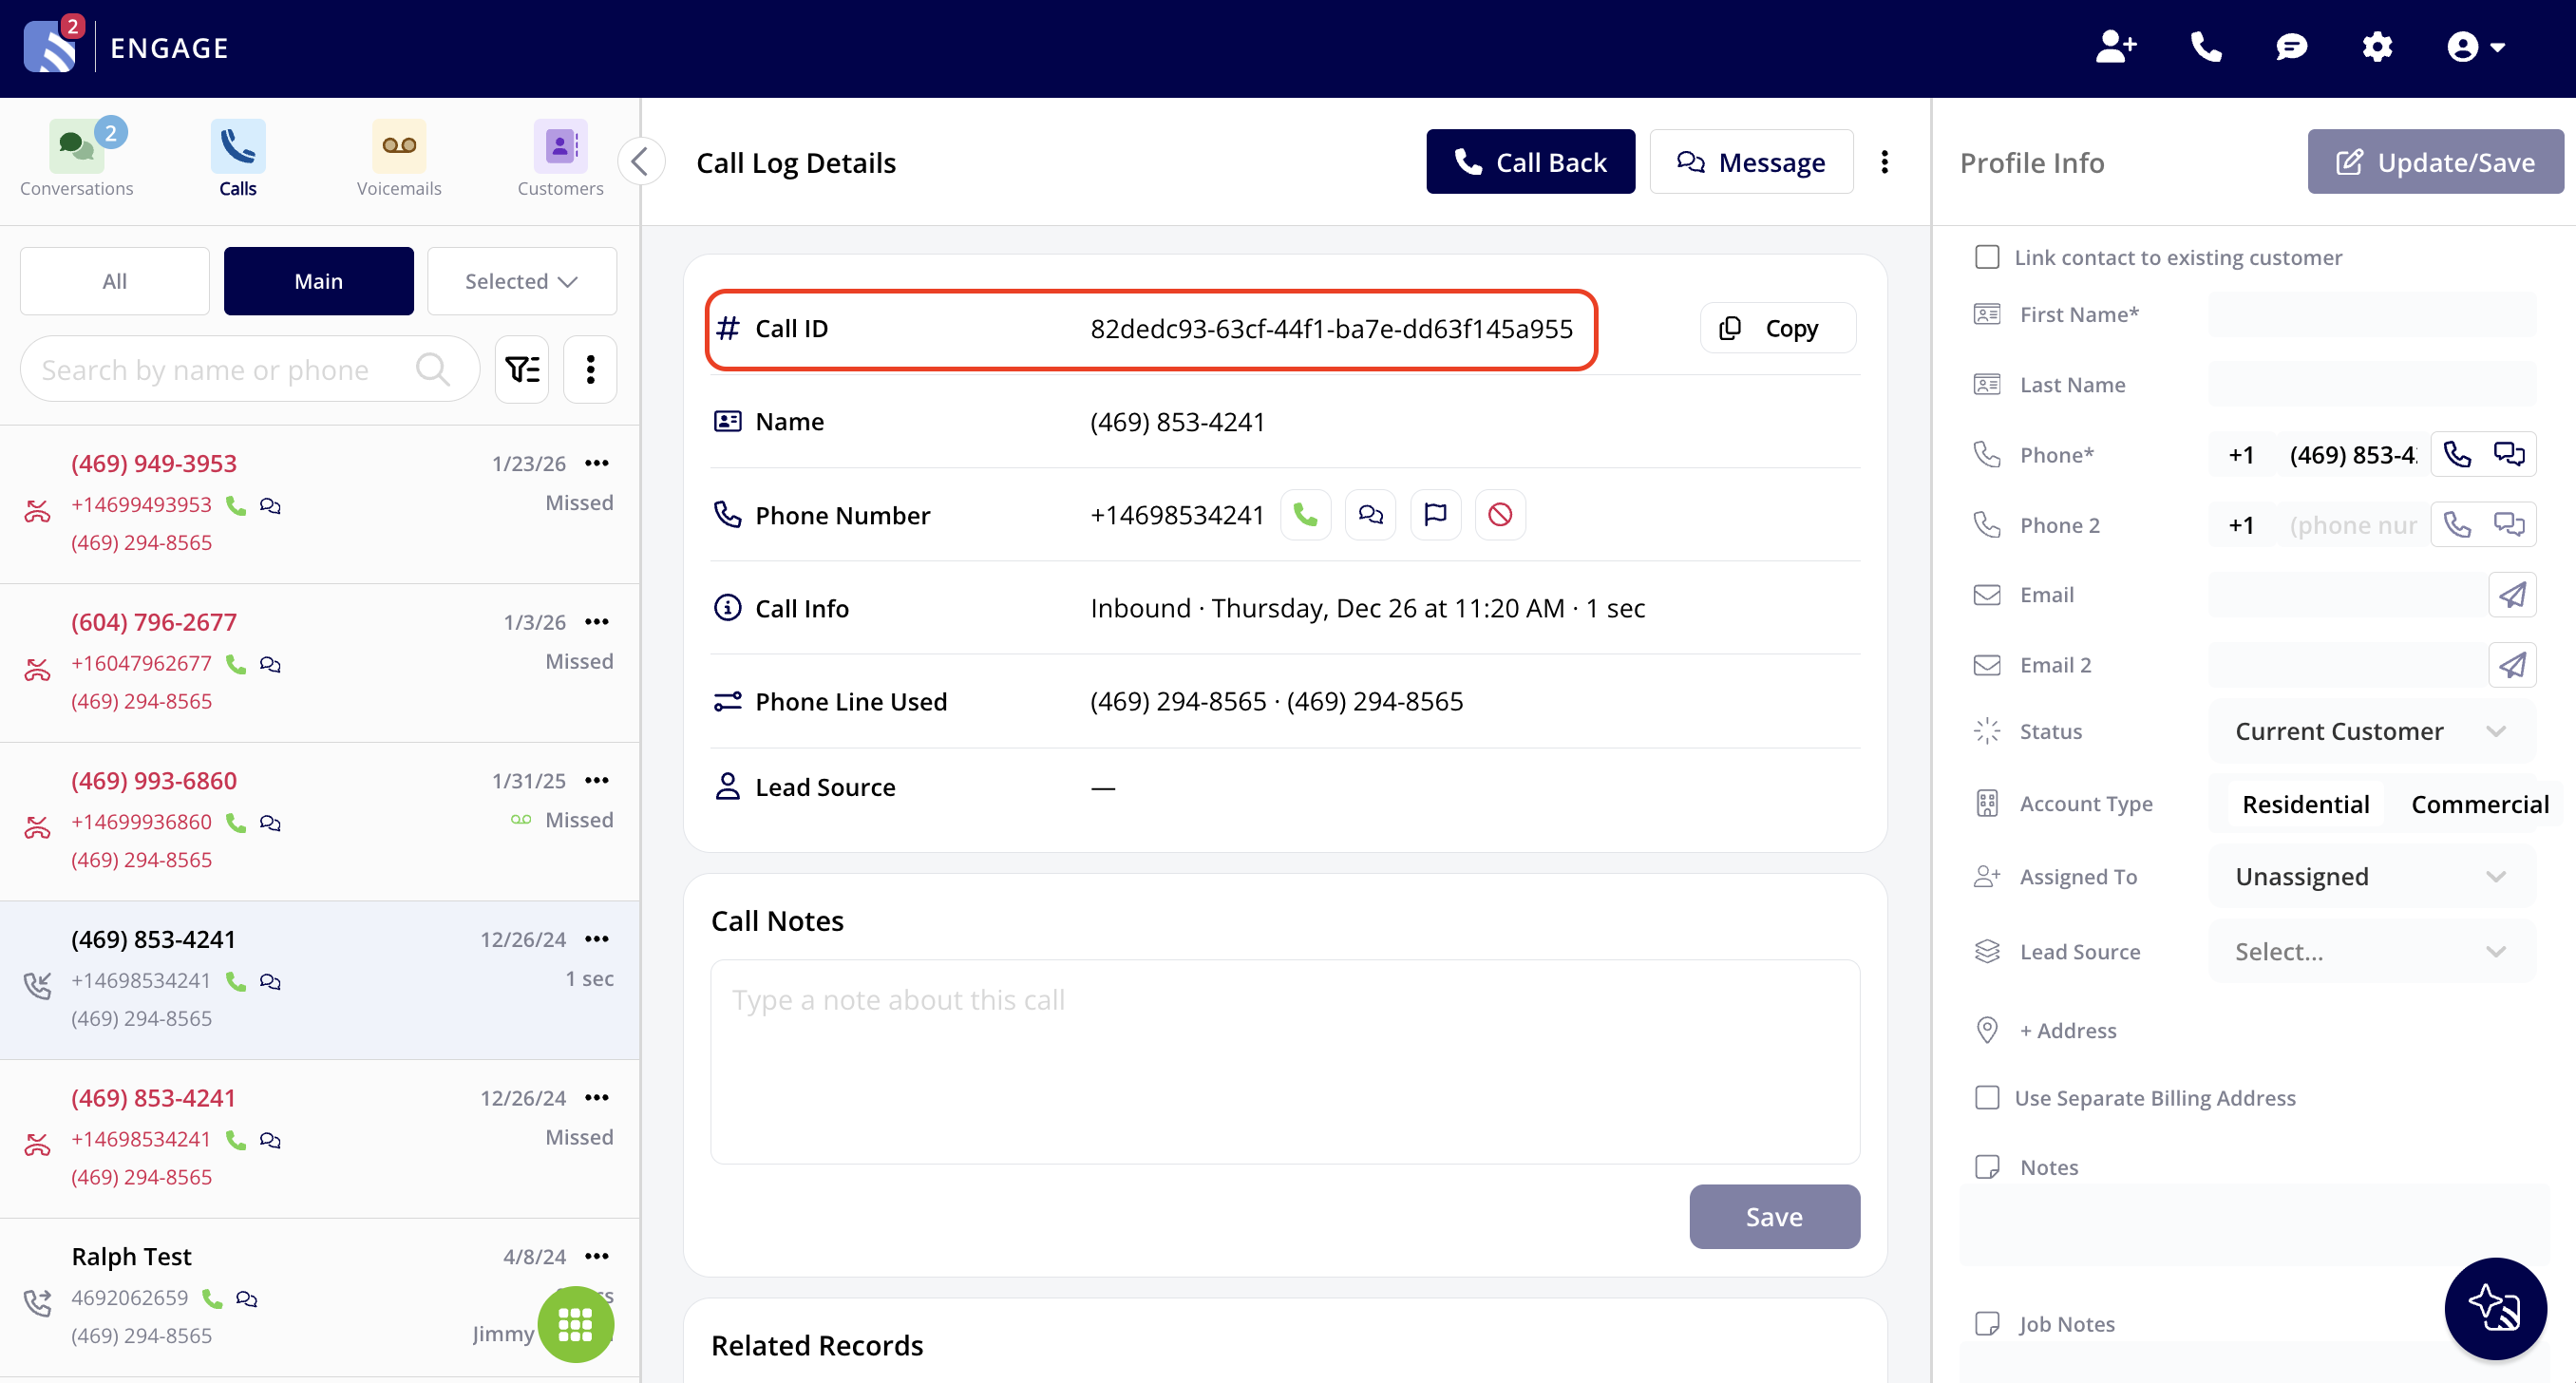Click into the Call Notes text area
Viewport: 2576px width, 1383px height.
coord(1285,1061)
